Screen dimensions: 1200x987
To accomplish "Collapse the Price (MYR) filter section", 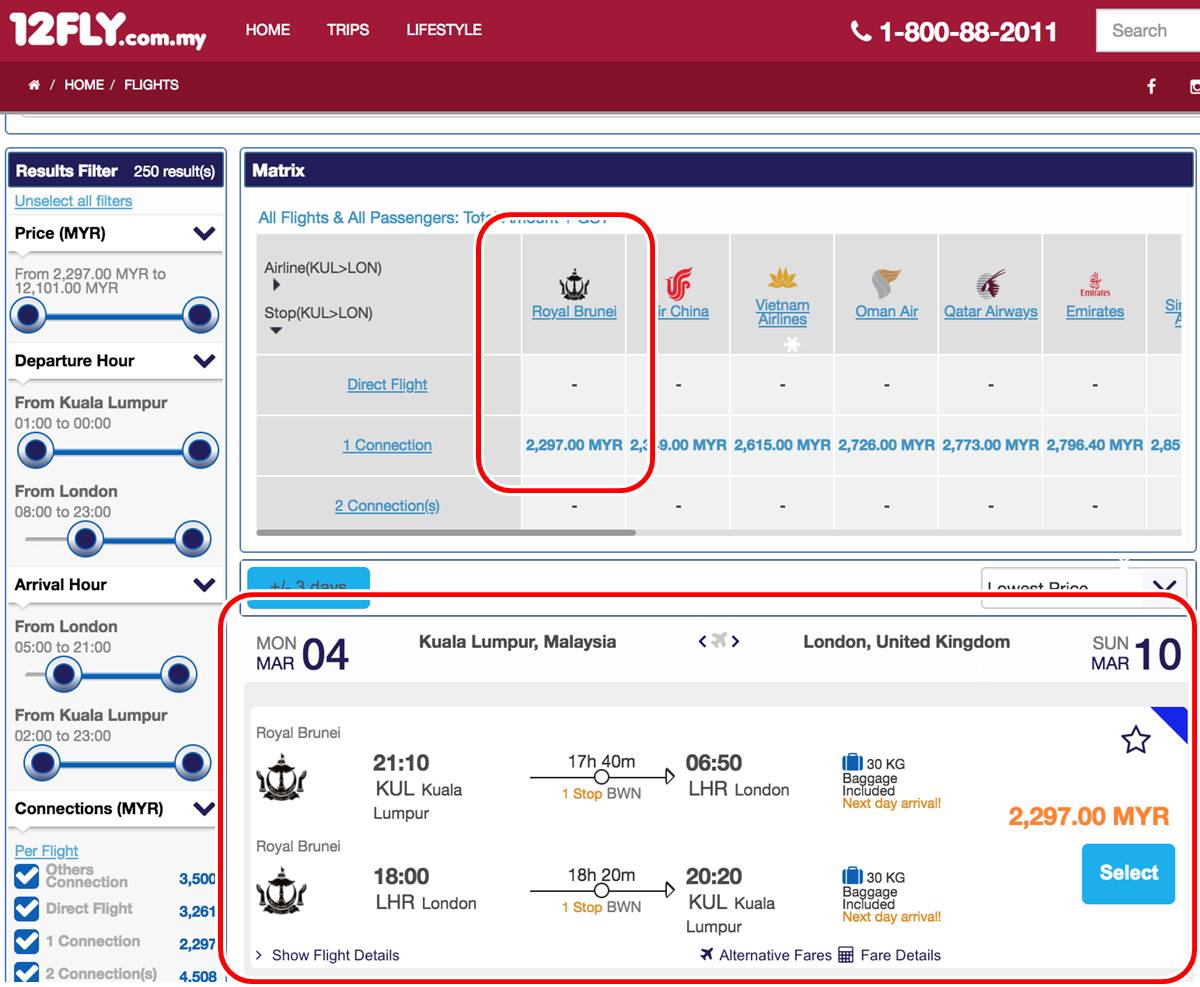I will (204, 234).
